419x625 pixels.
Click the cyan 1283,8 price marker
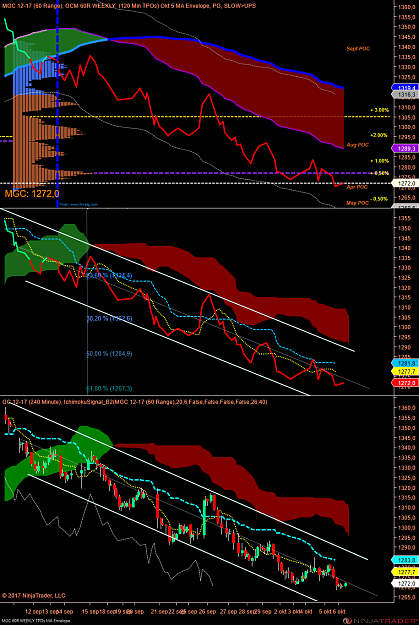coord(405,559)
